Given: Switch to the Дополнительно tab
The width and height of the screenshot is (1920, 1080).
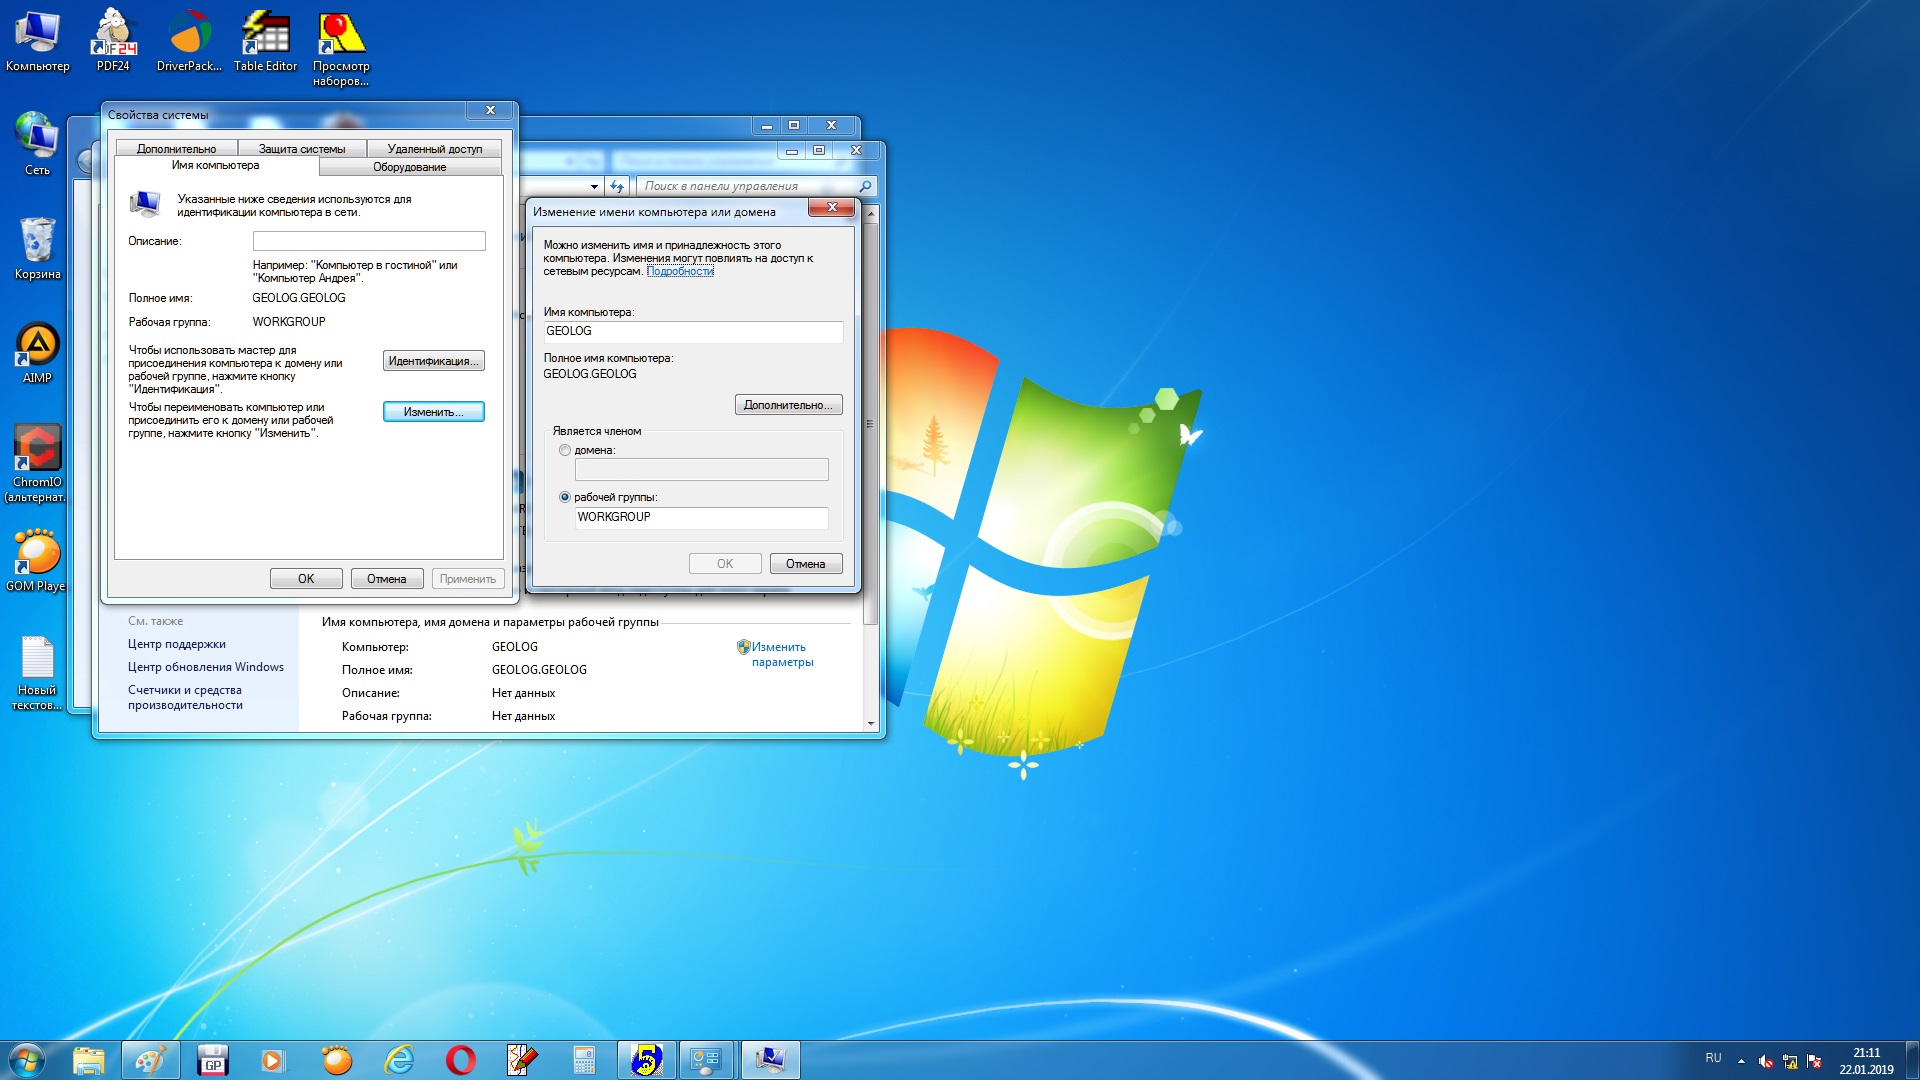Looking at the screenshot, I should pos(176,149).
